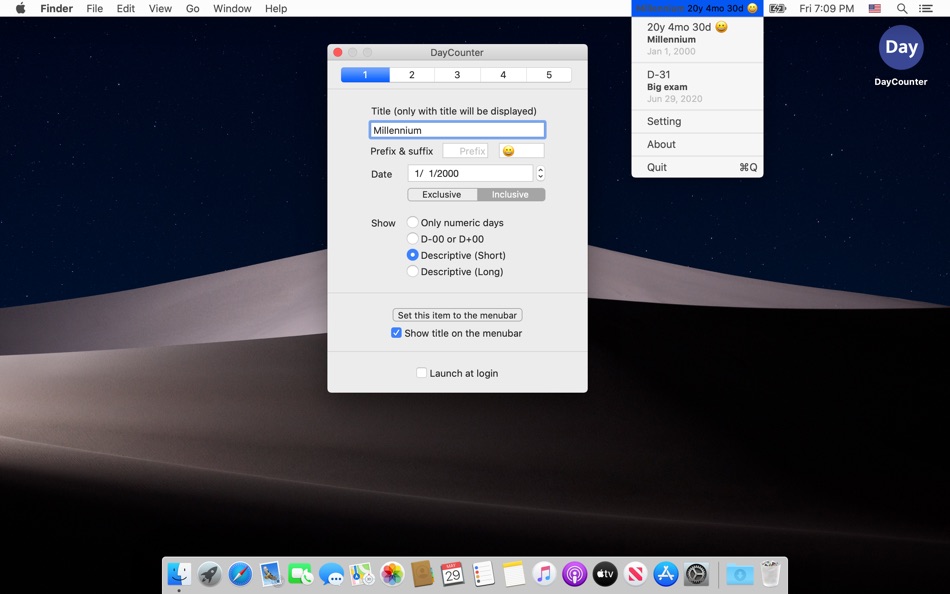Open Messages in the Dock
Viewport: 950px width, 594px height.
331,573
